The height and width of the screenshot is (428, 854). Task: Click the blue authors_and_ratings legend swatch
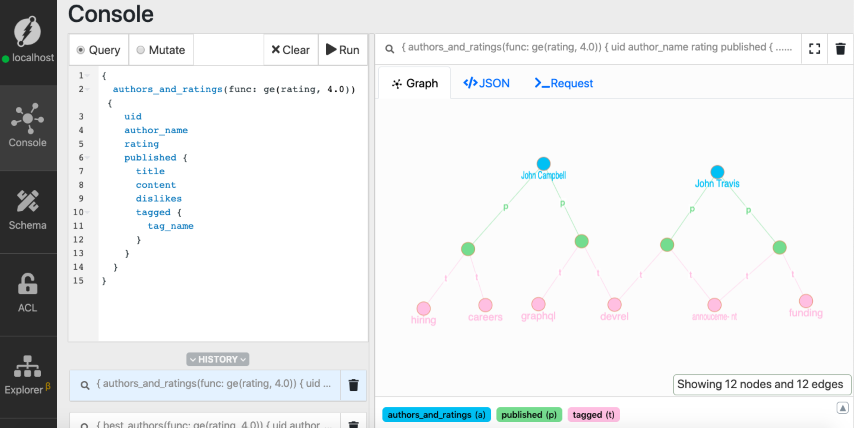[x=436, y=414]
